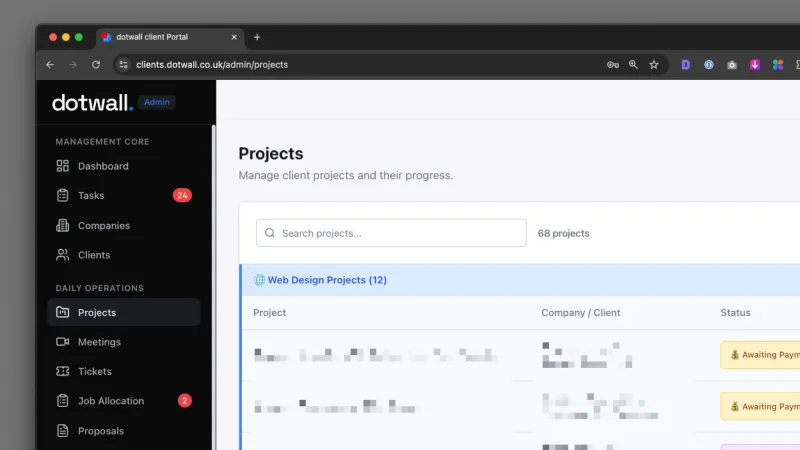
Task: Click the 68 projects count text
Action: pos(563,233)
